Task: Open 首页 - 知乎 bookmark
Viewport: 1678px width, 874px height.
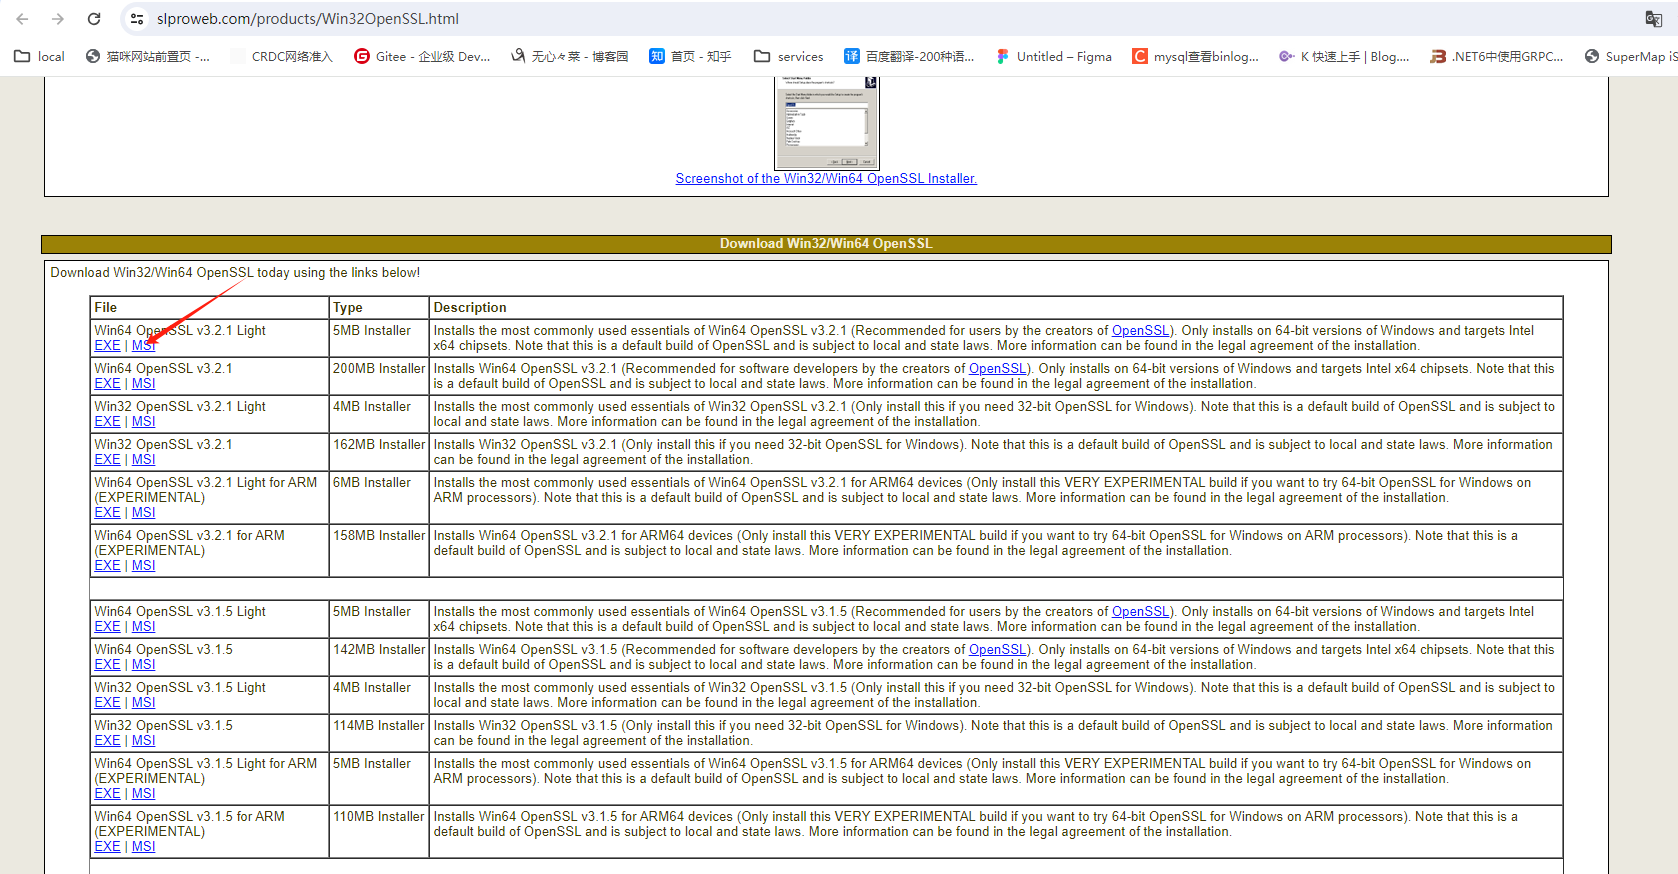Action: (690, 57)
